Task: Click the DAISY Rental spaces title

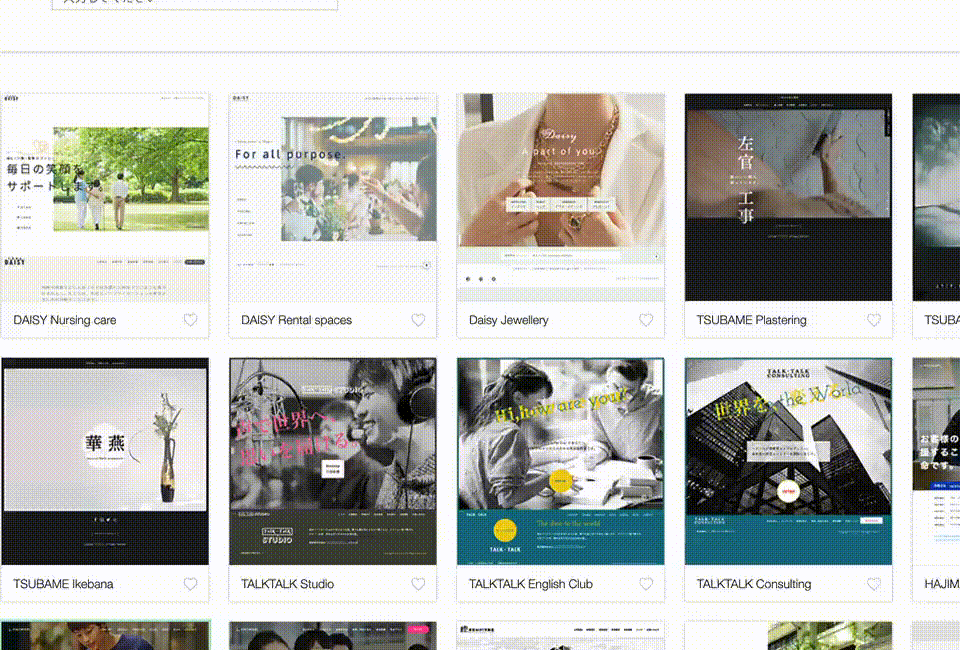Action: pos(296,320)
